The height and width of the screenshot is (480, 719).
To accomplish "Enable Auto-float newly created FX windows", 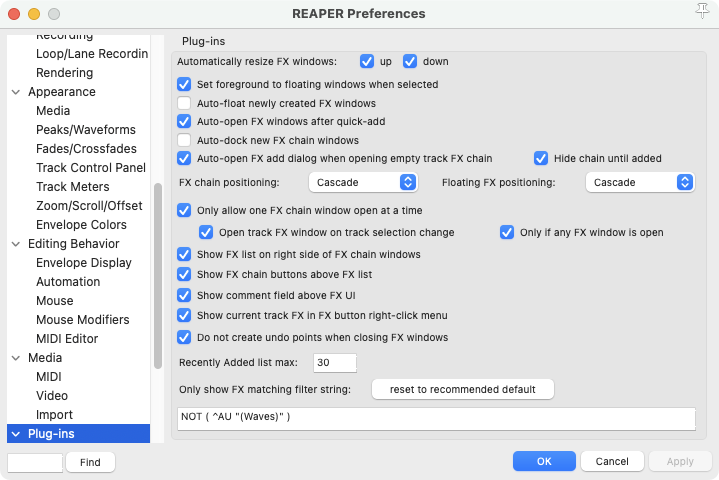I will [184, 103].
